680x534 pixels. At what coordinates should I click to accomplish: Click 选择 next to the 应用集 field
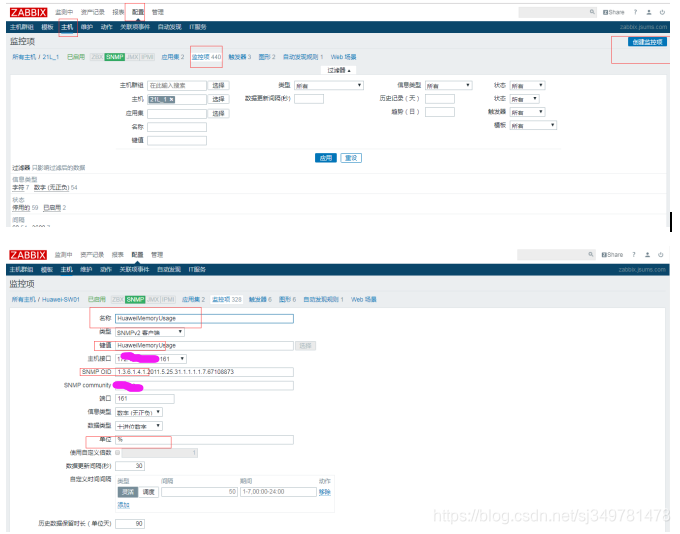(218, 113)
